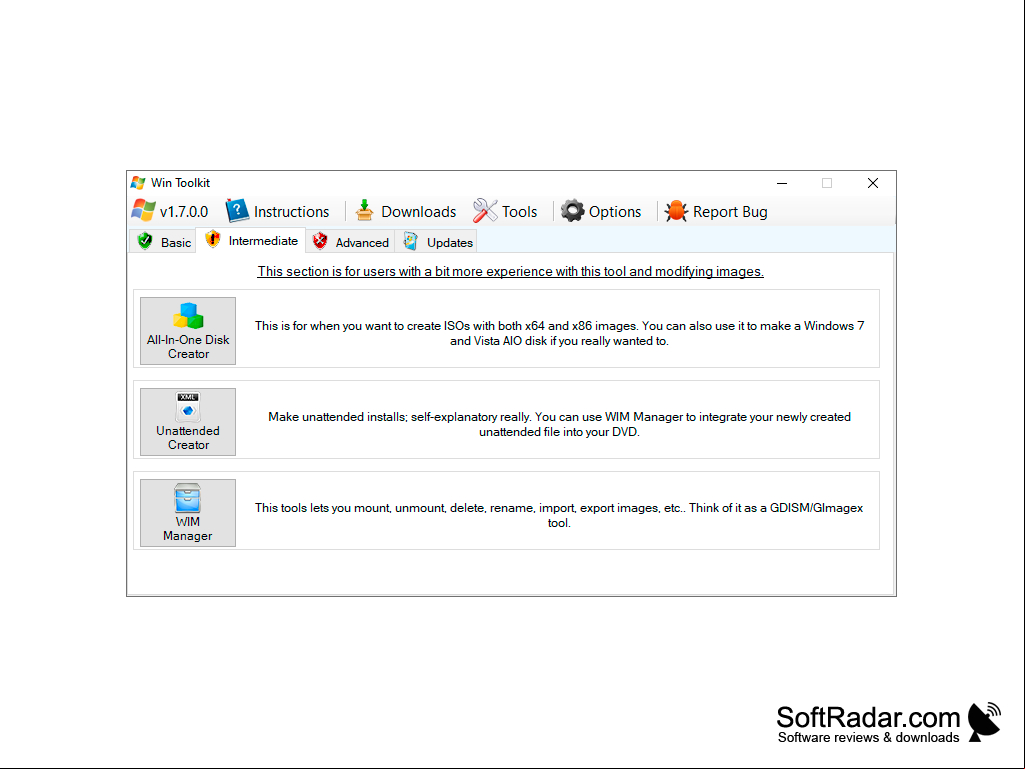Open the Tools menu
The height and width of the screenshot is (769, 1025).
pyautogui.click(x=519, y=212)
